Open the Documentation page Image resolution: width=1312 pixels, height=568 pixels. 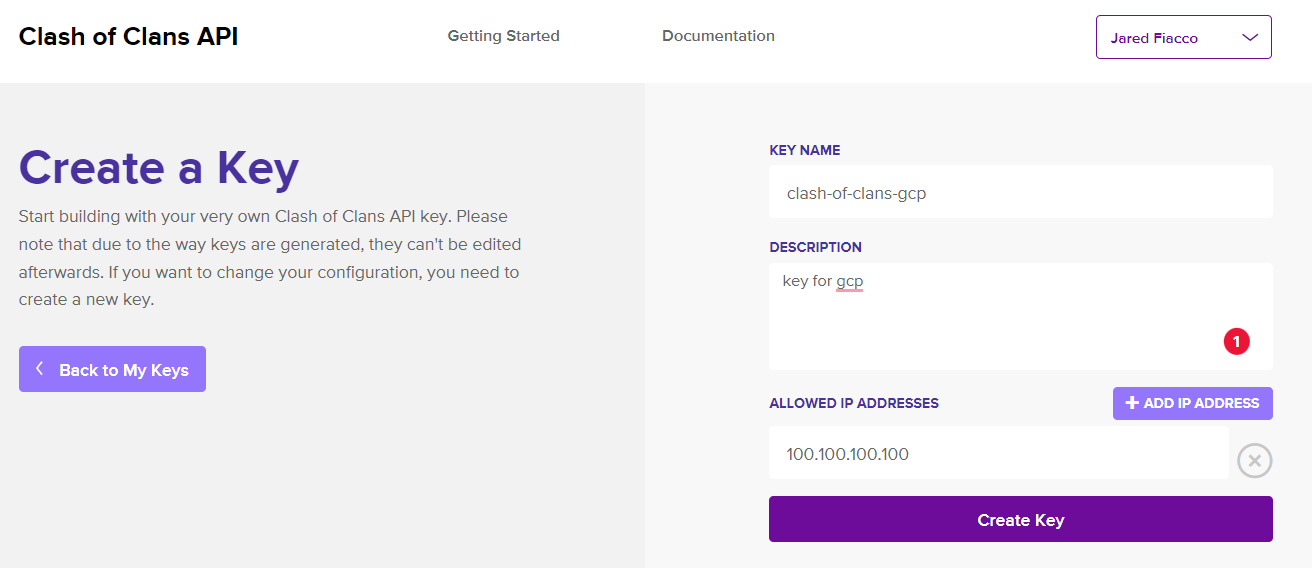pyautogui.click(x=718, y=36)
